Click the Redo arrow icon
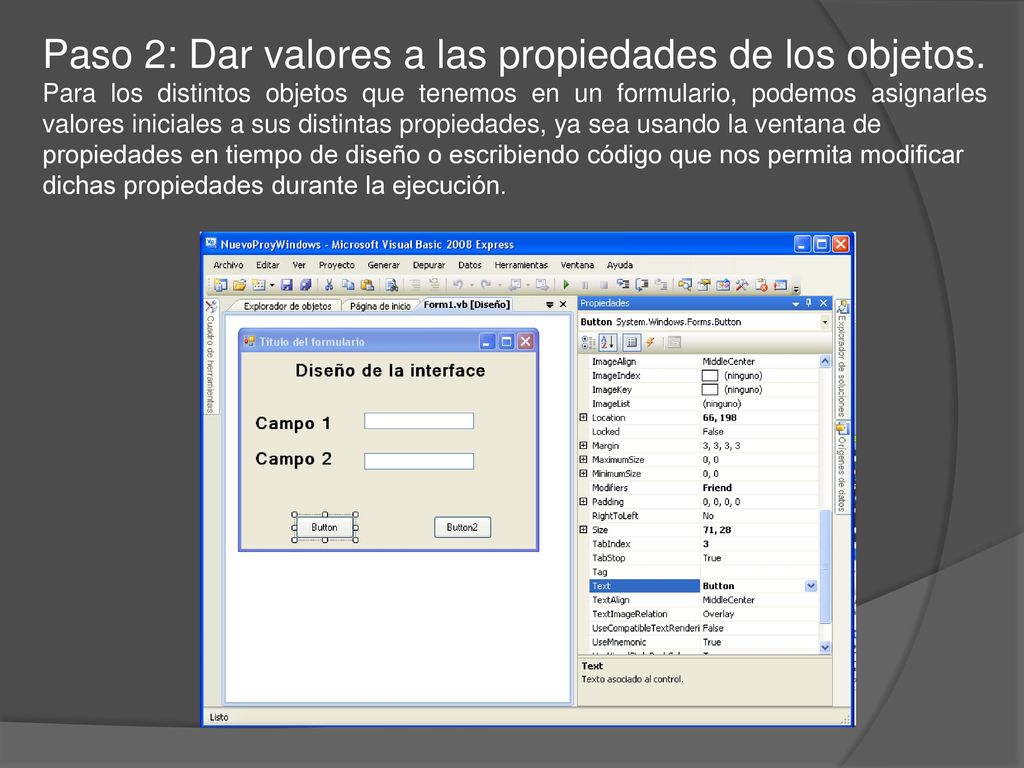The height and width of the screenshot is (768, 1024). [485, 285]
